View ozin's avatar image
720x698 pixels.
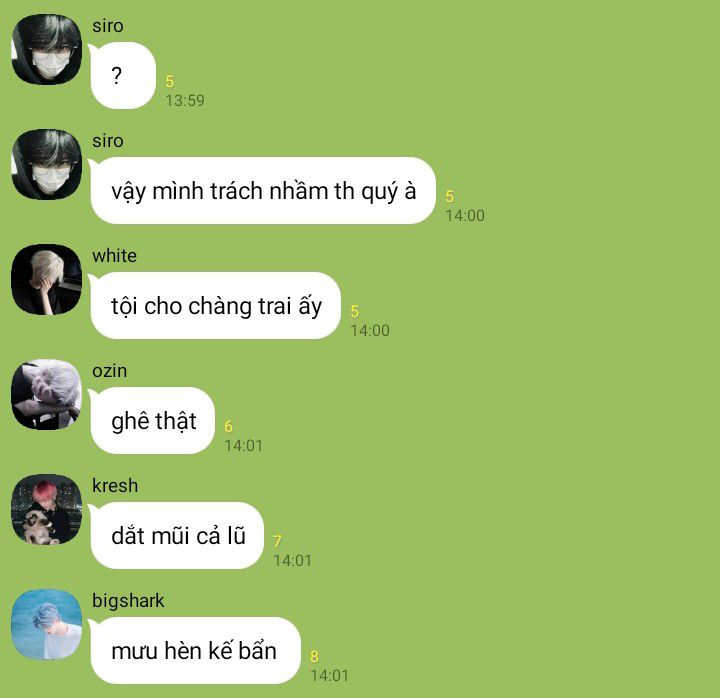point(46,394)
